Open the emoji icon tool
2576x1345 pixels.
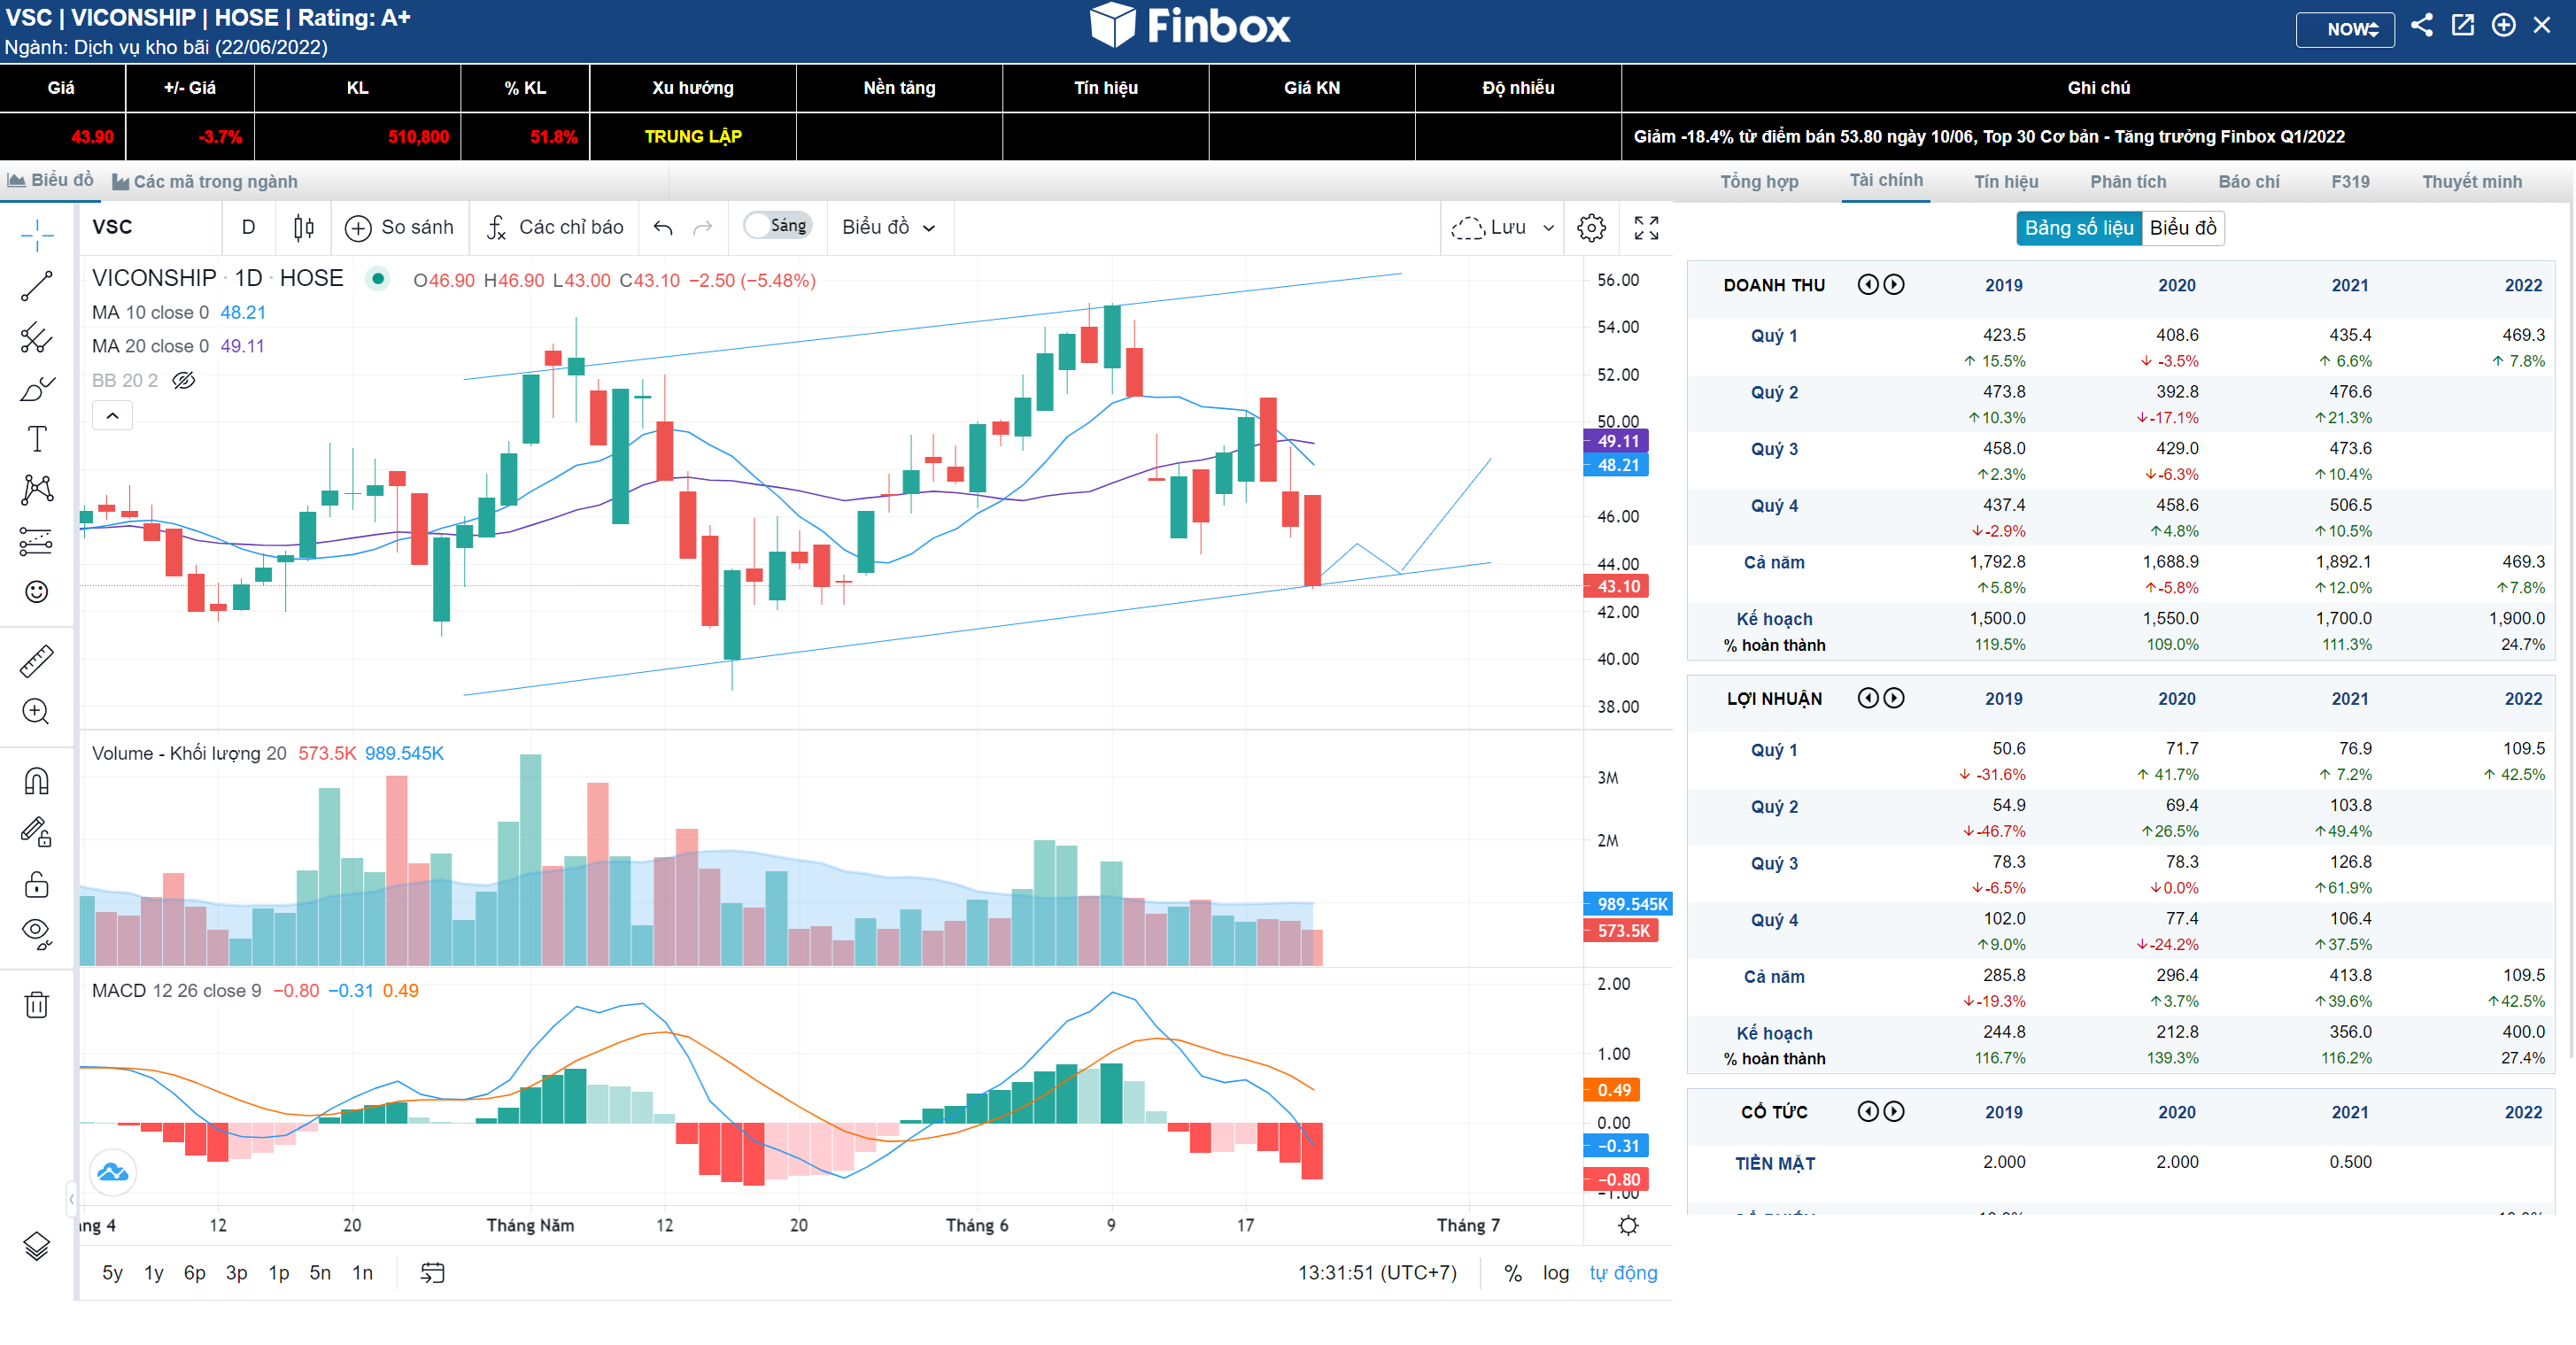point(37,592)
